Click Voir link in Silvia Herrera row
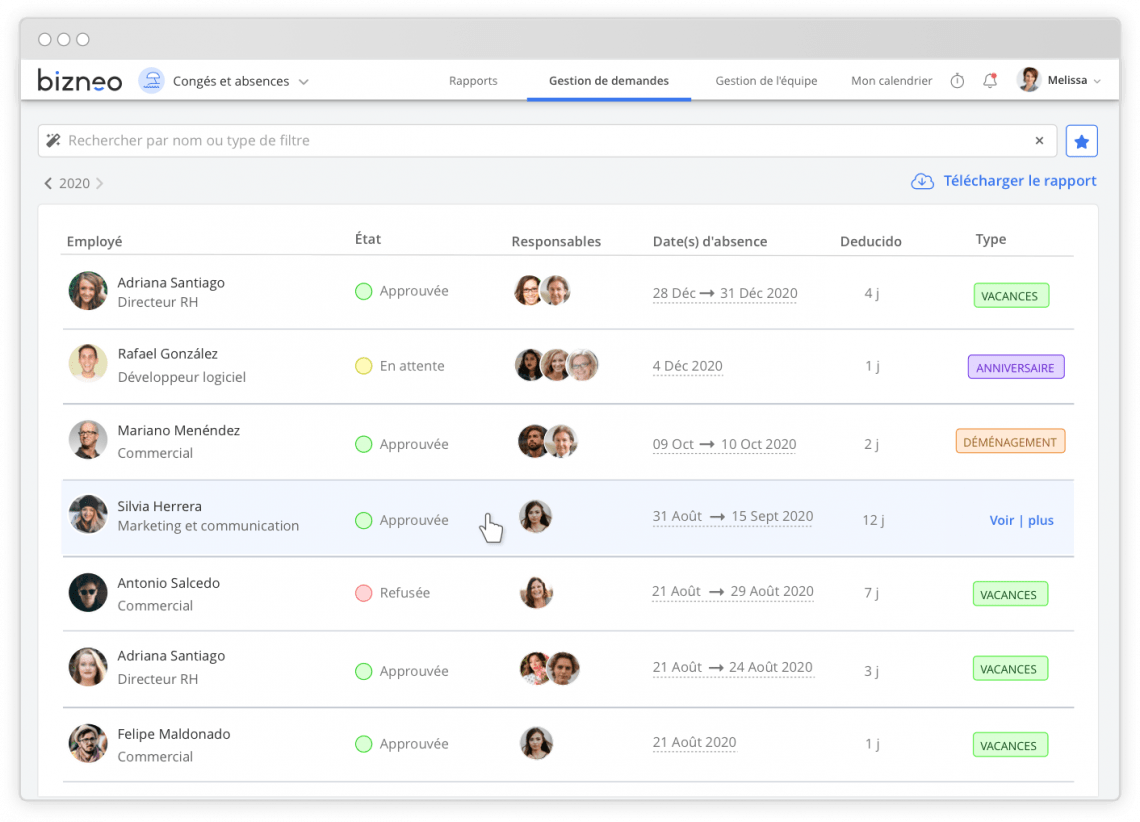Viewport: 1140px width, 822px height. [x=1001, y=520]
